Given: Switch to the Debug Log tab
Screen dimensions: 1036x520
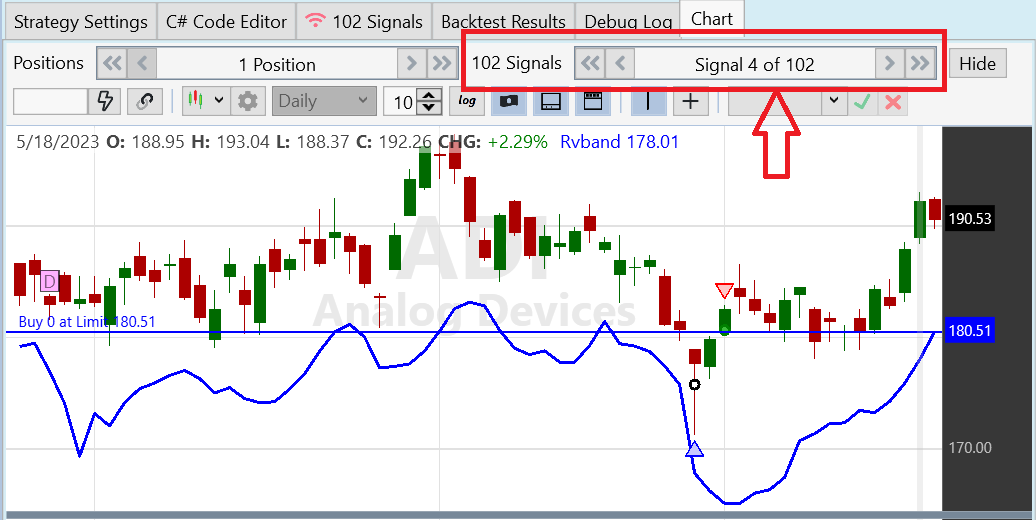Looking at the screenshot, I should click(x=628, y=22).
